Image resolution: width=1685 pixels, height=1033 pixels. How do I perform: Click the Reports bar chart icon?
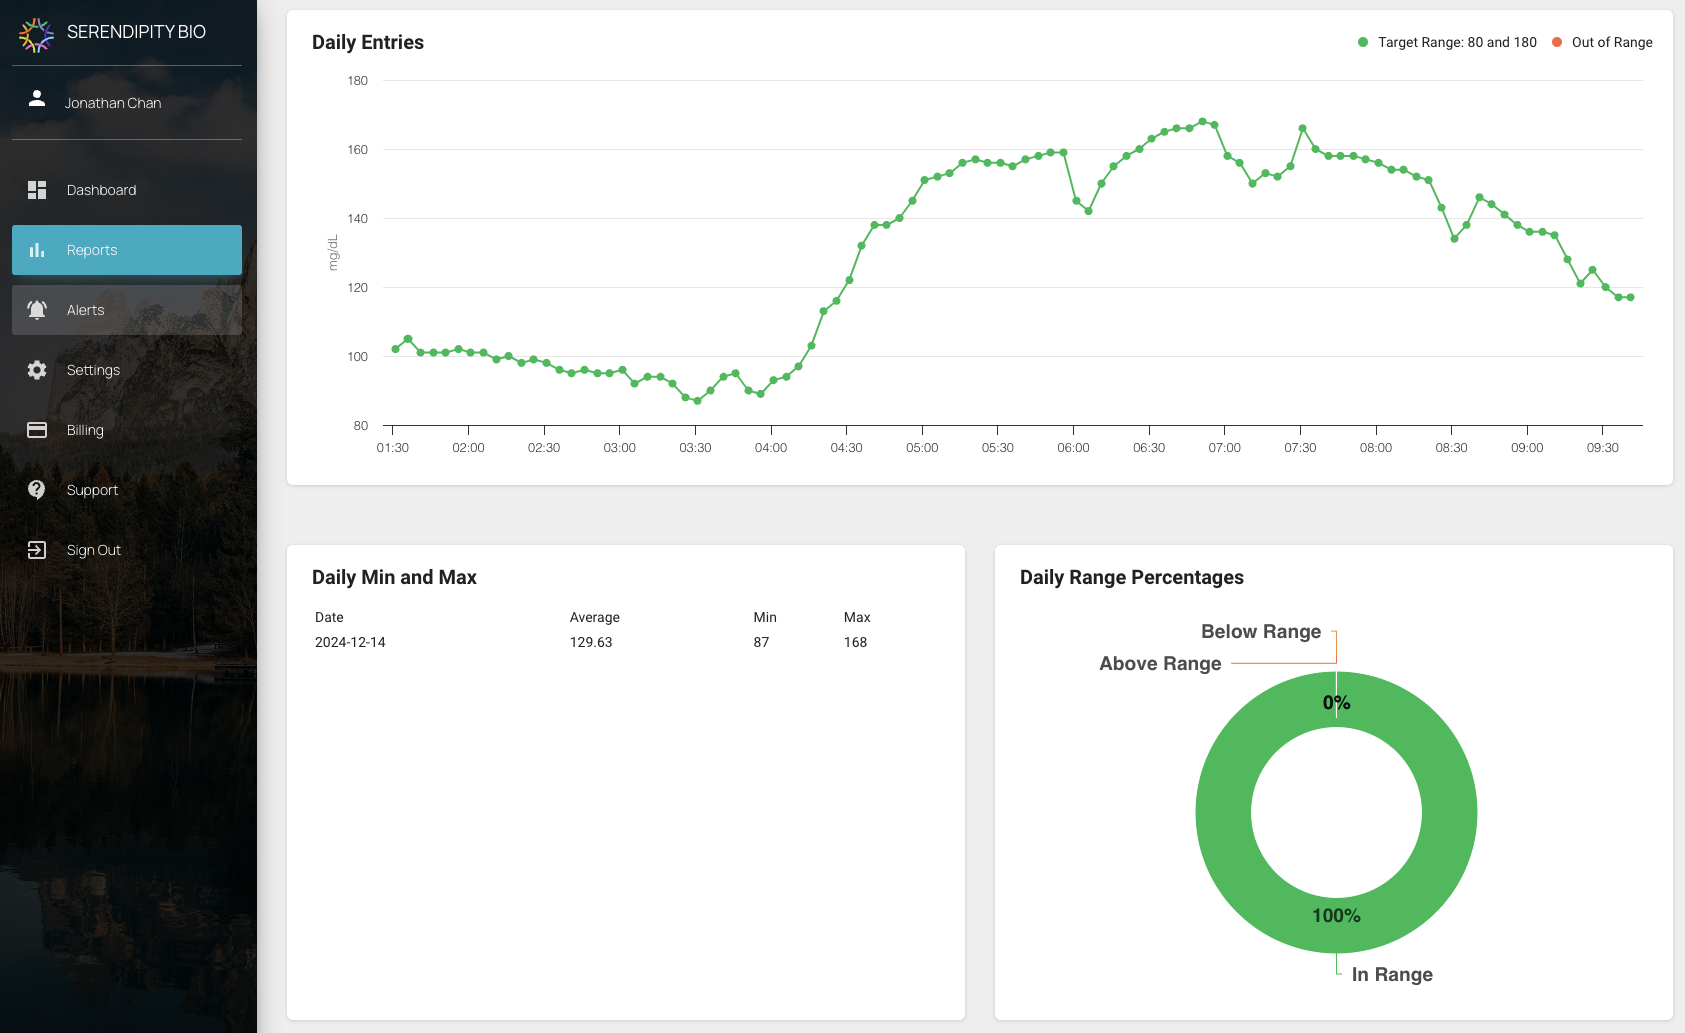click(37, 250)
